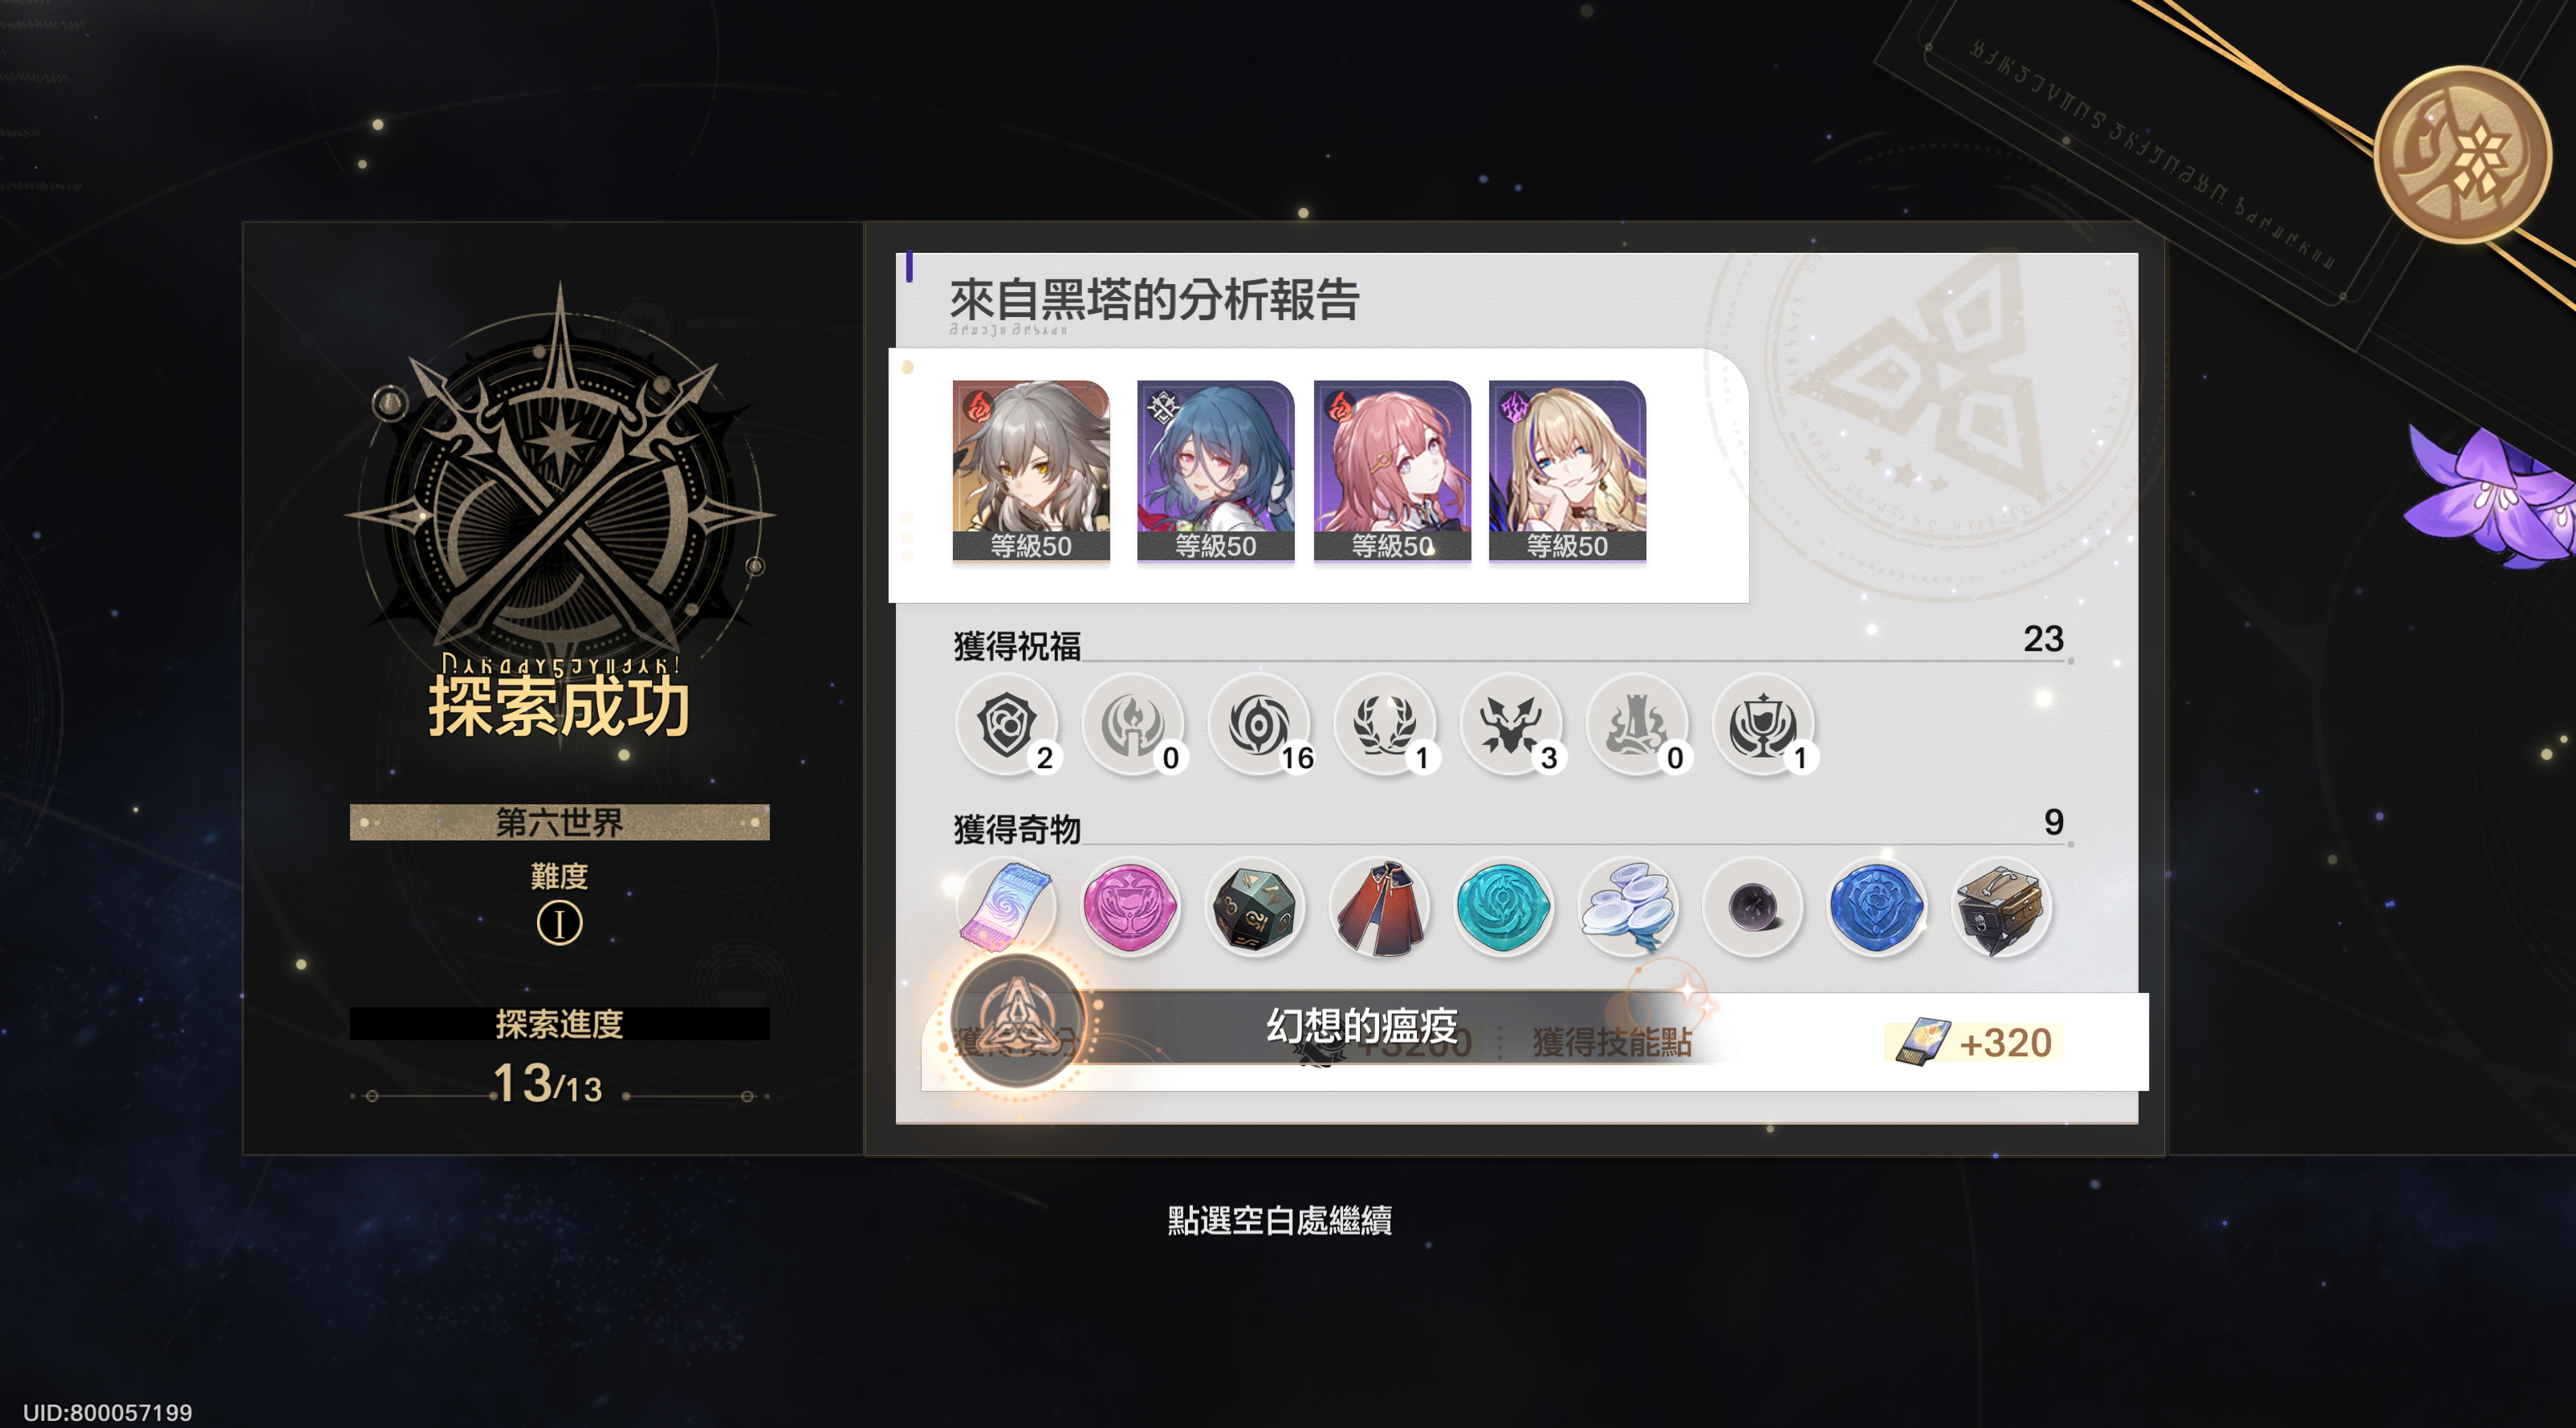2576x1428 pixels.
Task: Select the pink seal curio
Action: click(1130, 907)
